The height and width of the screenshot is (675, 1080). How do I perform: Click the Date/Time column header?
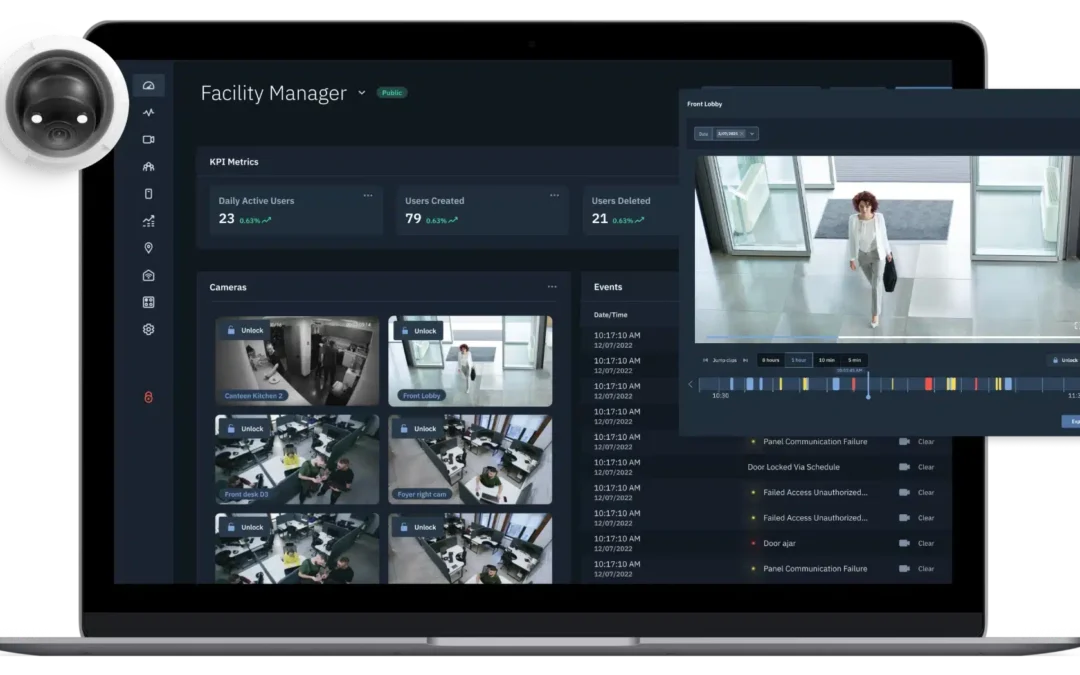click(610, 315)
